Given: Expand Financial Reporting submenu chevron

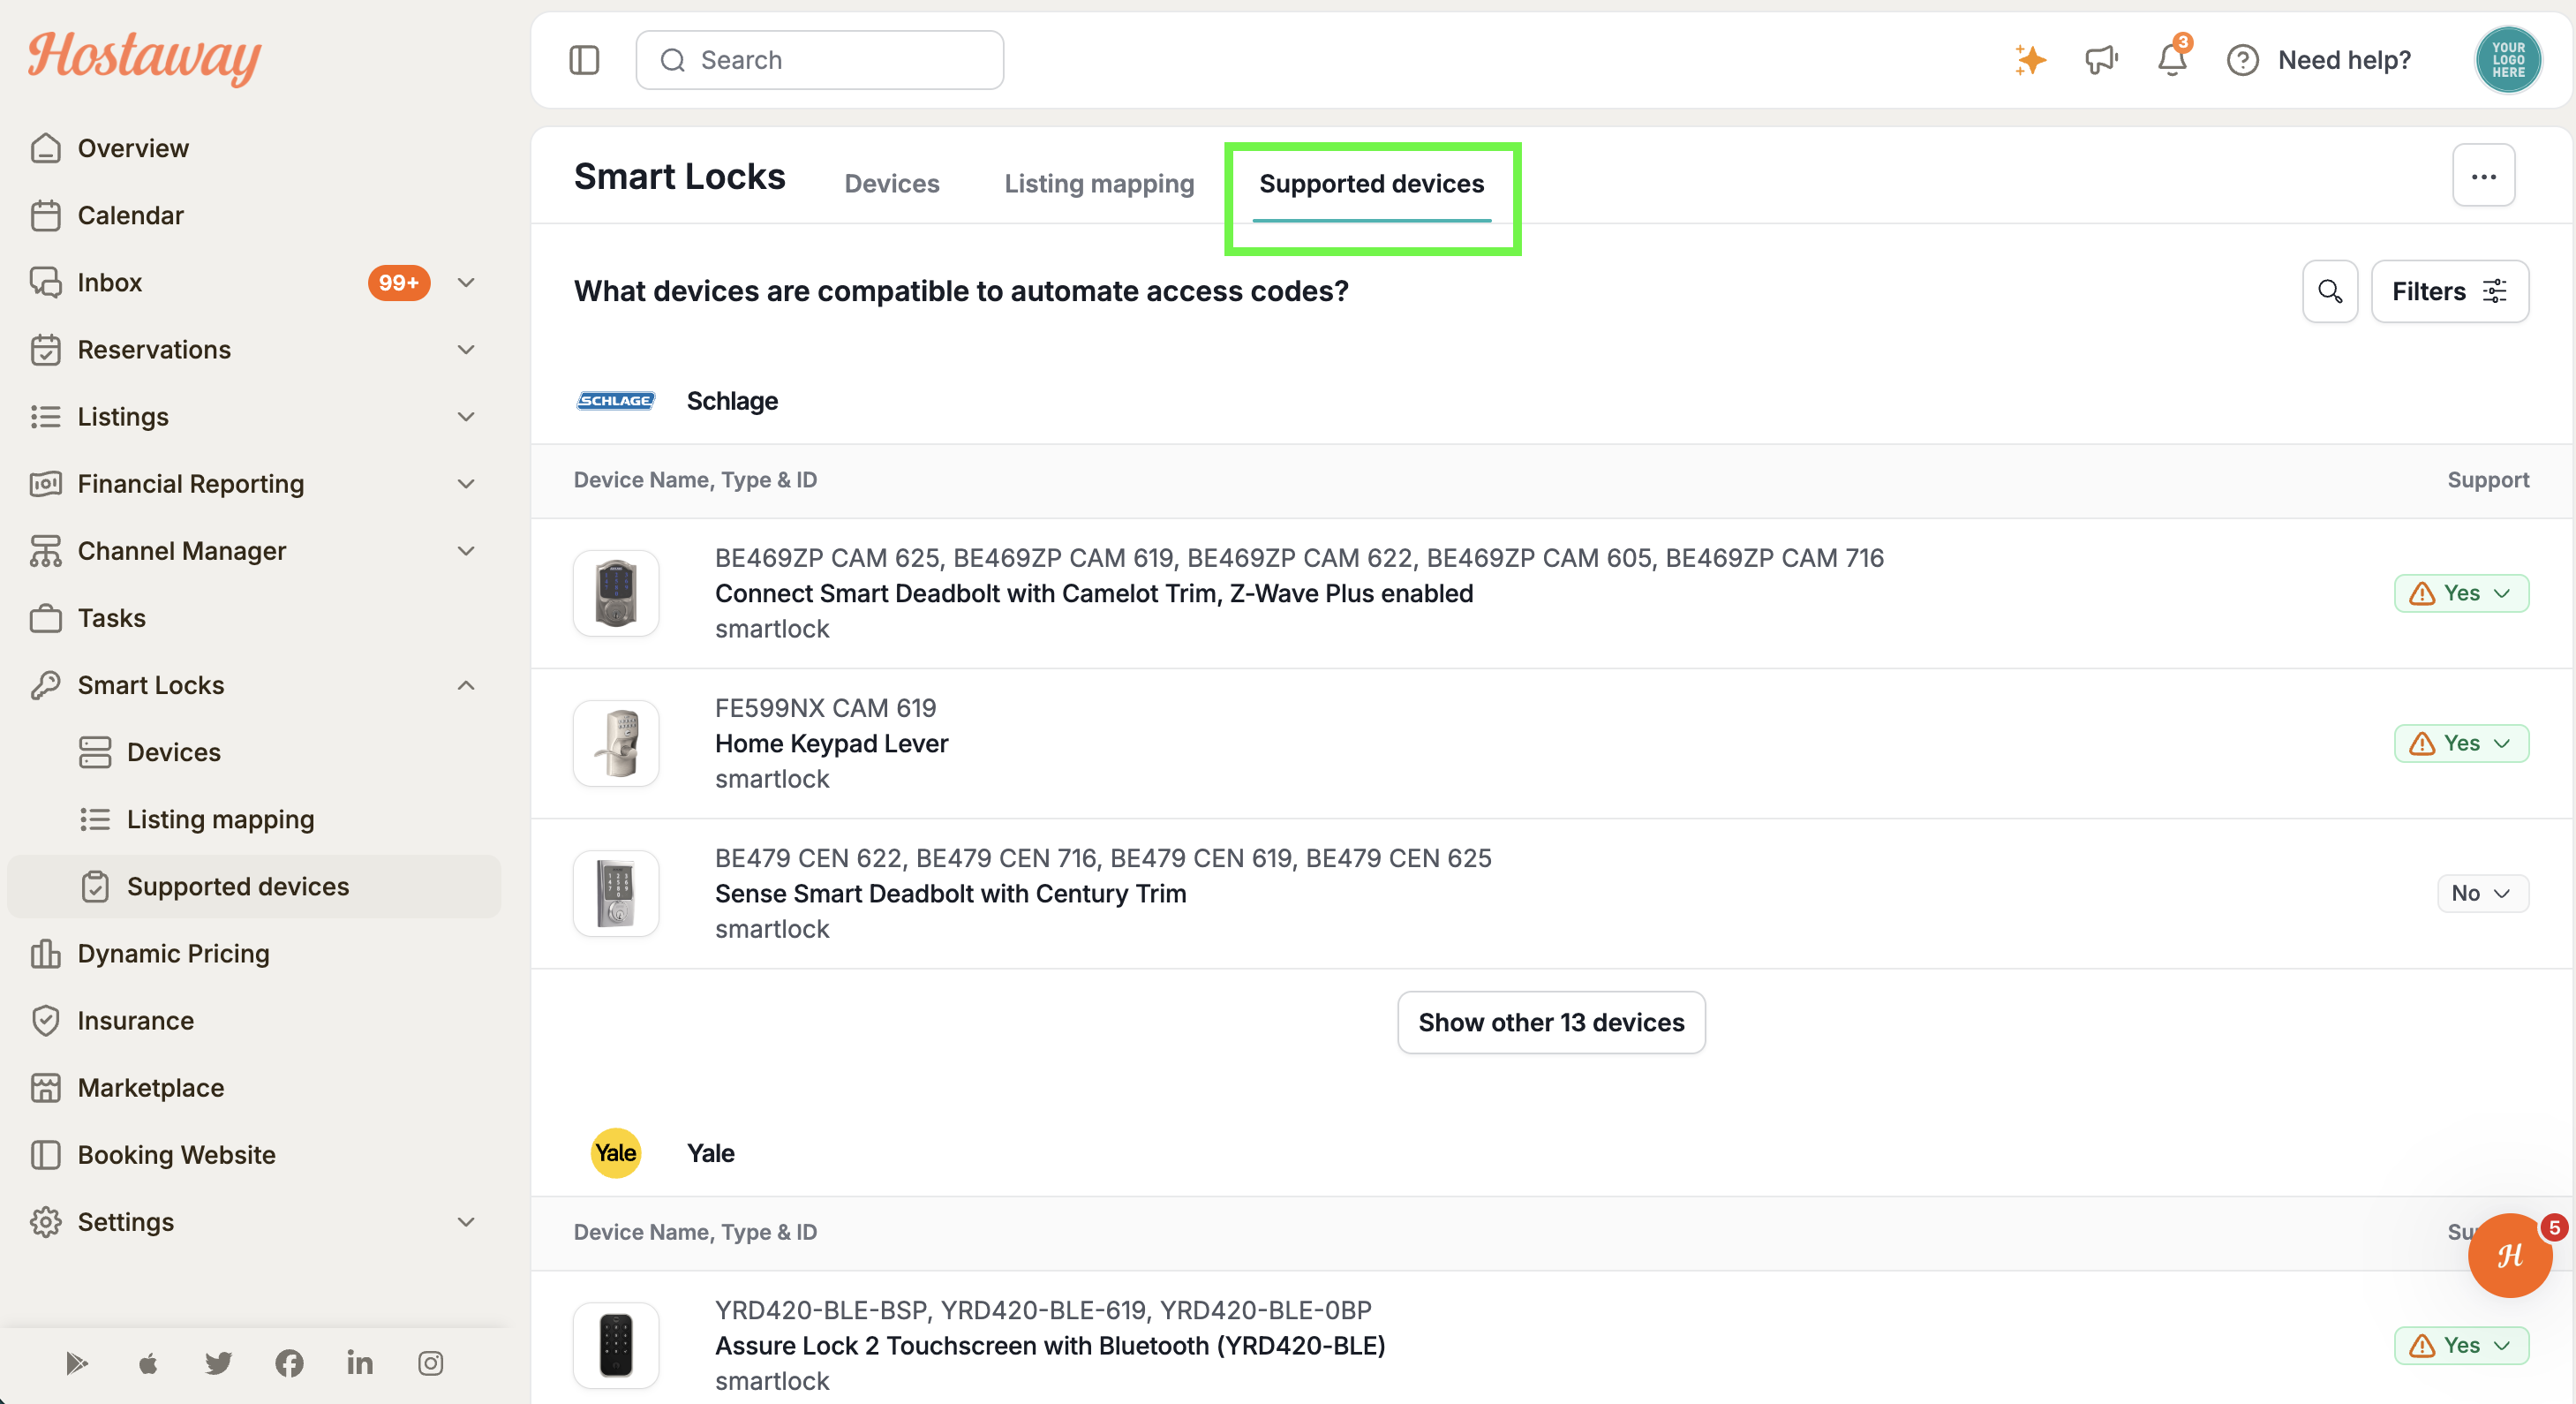Looking at the screenshot, I should 466,484.
